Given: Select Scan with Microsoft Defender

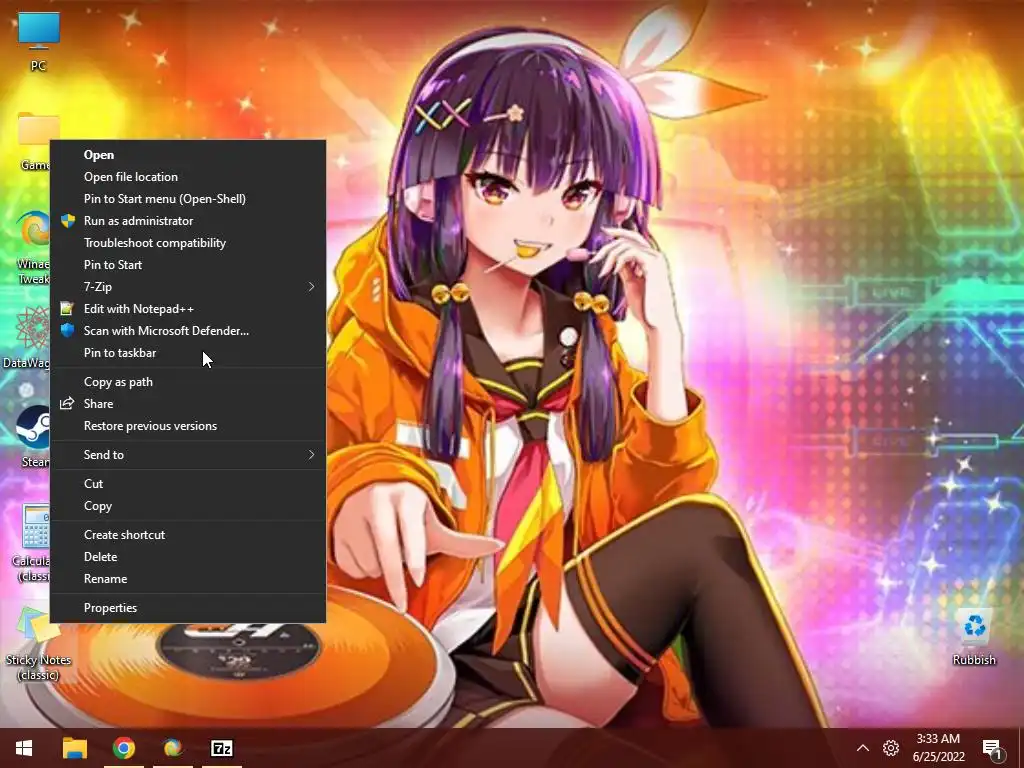Looking at the screenshot, I should [188, 331].
